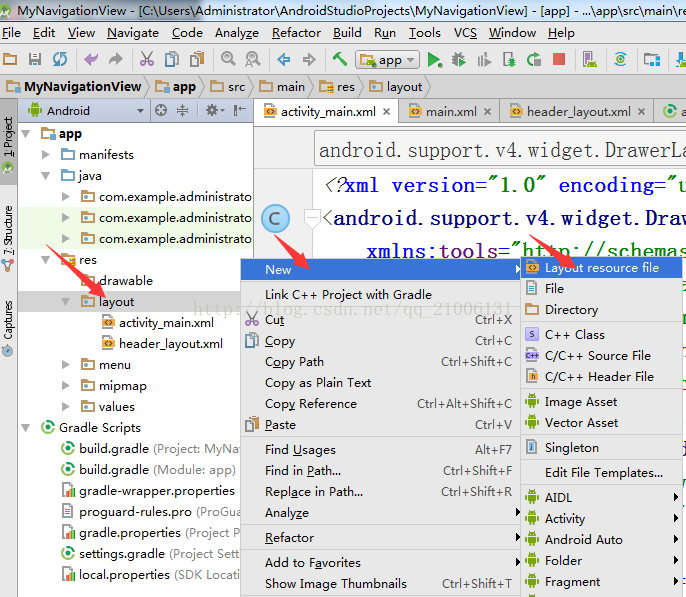Viewport: 686px width, 597px height.
Task: Click the green Run app icon
Action: [434, 59]
